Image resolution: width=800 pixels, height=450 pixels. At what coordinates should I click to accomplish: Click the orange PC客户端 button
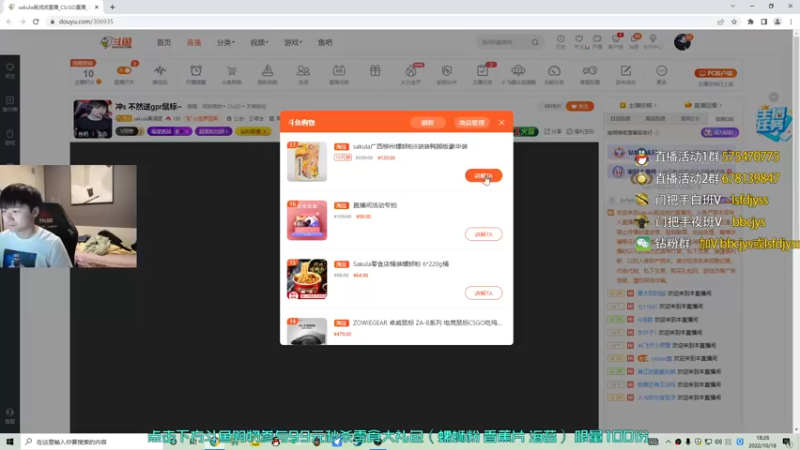(715, 73)
